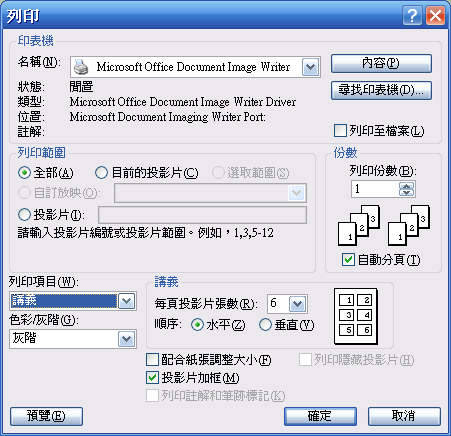
Task: Click the printer icon in name box
Action: 81,67
